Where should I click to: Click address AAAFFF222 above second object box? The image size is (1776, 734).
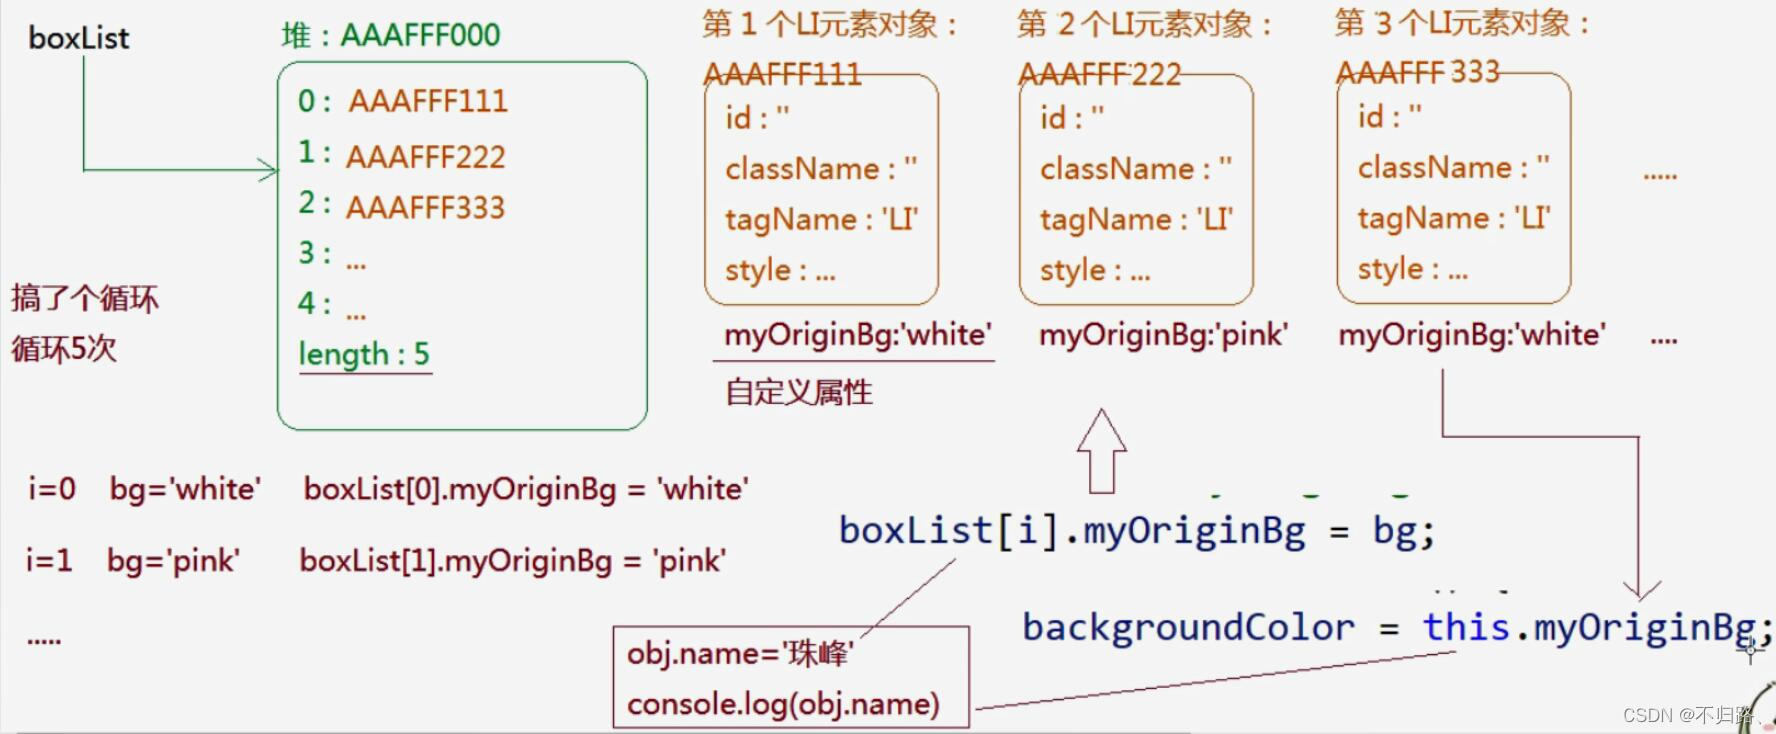click(1100, 74)
